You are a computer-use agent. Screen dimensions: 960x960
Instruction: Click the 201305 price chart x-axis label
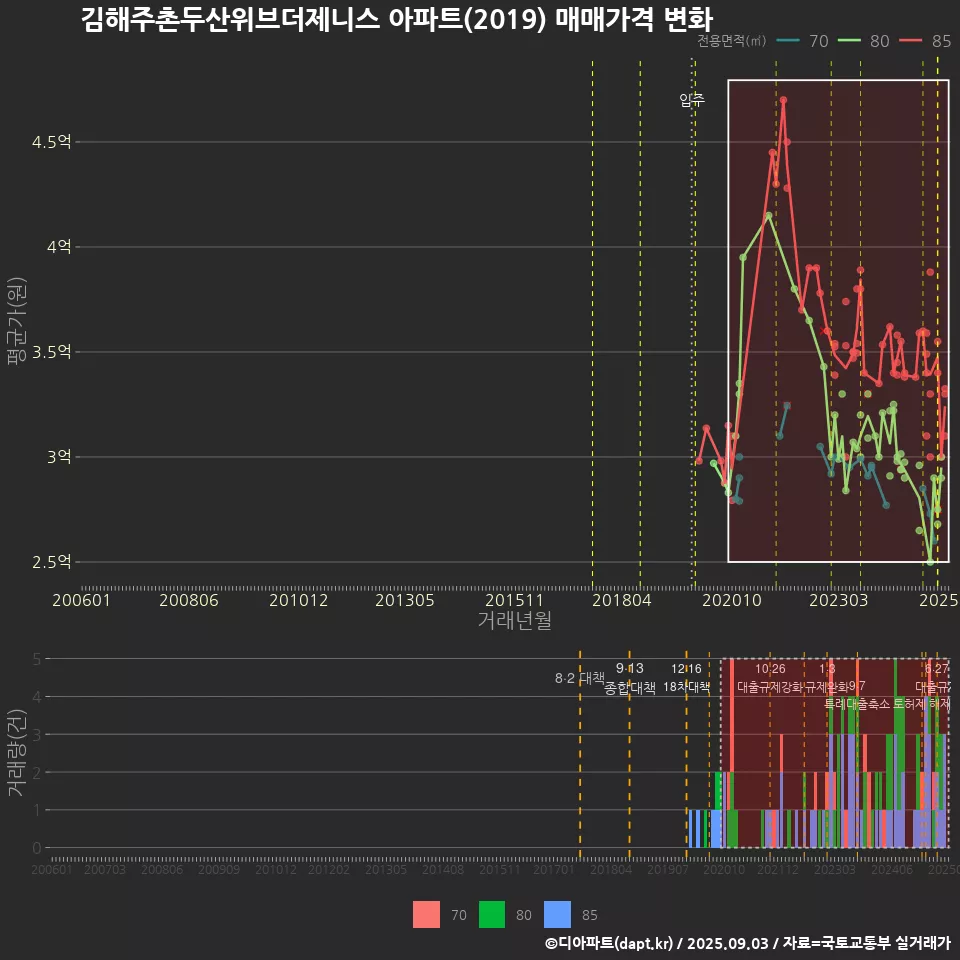405,600
